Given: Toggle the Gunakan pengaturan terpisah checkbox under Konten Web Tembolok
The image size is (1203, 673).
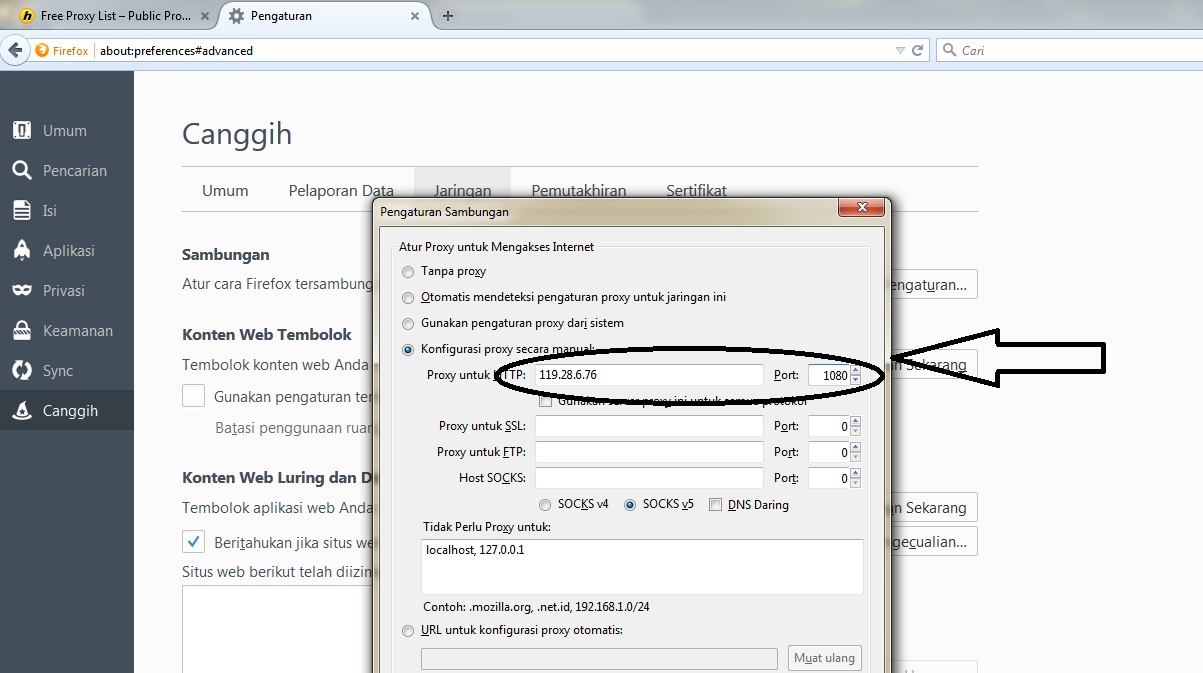Looking at the screenshot, I should [194, 396].
